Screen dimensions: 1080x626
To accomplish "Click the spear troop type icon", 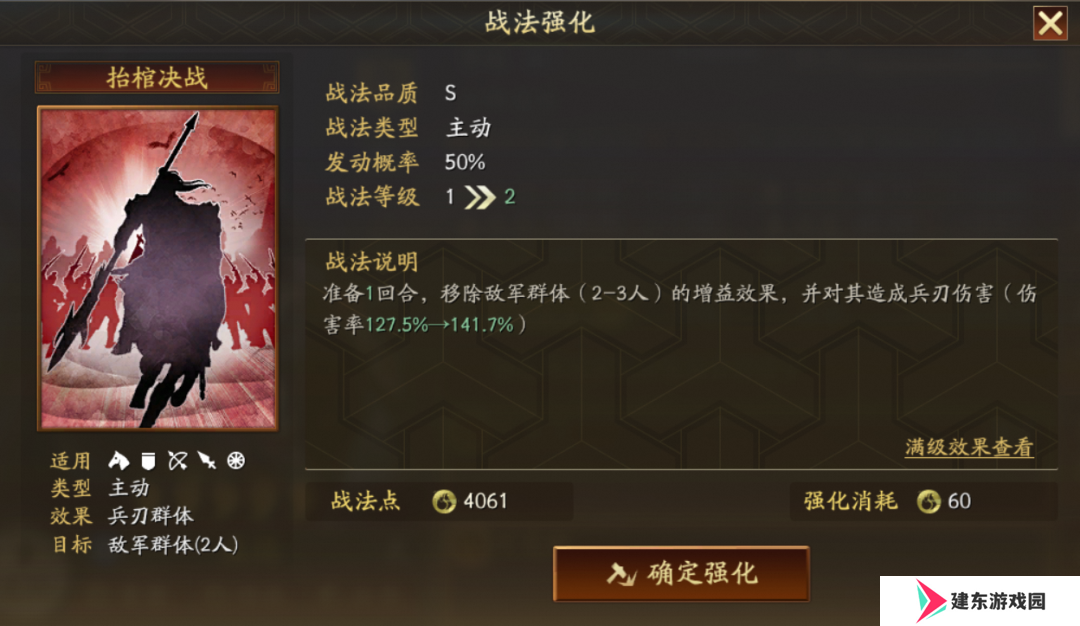I will click(207, 461).
